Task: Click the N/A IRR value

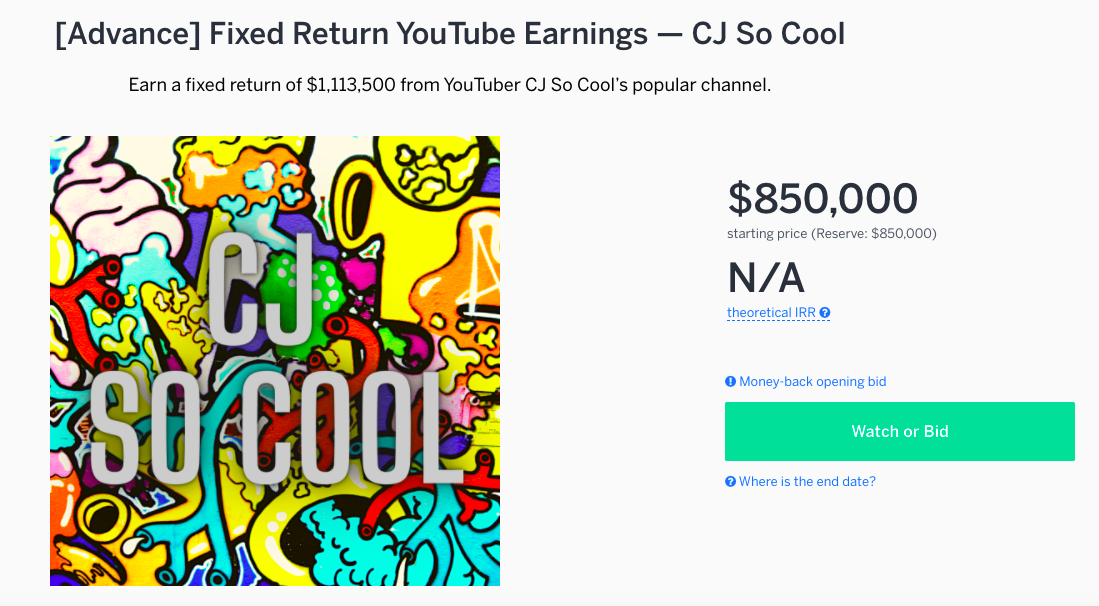Action: (765, 278)
